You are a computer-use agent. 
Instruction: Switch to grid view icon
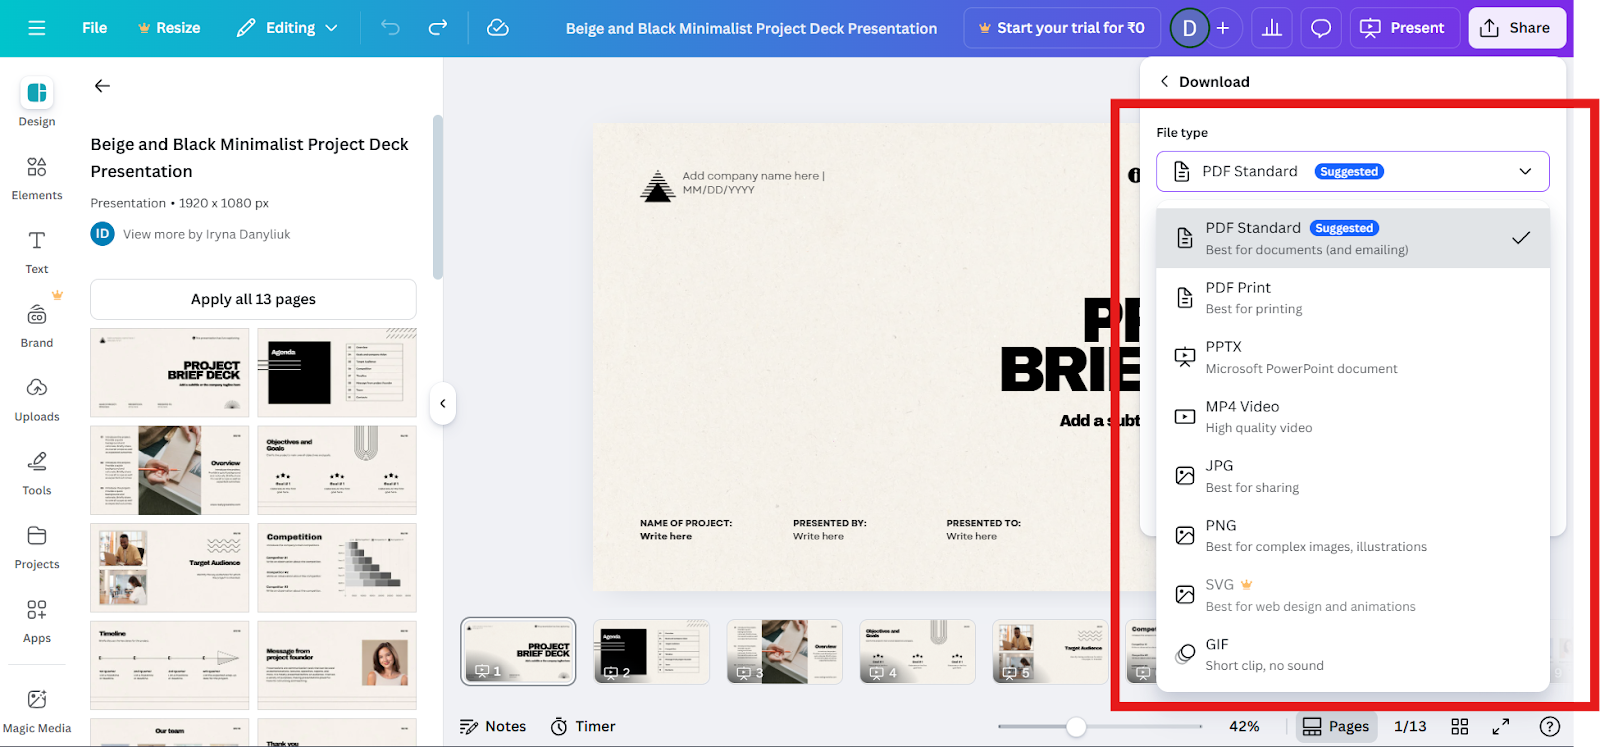(1460, 726)
